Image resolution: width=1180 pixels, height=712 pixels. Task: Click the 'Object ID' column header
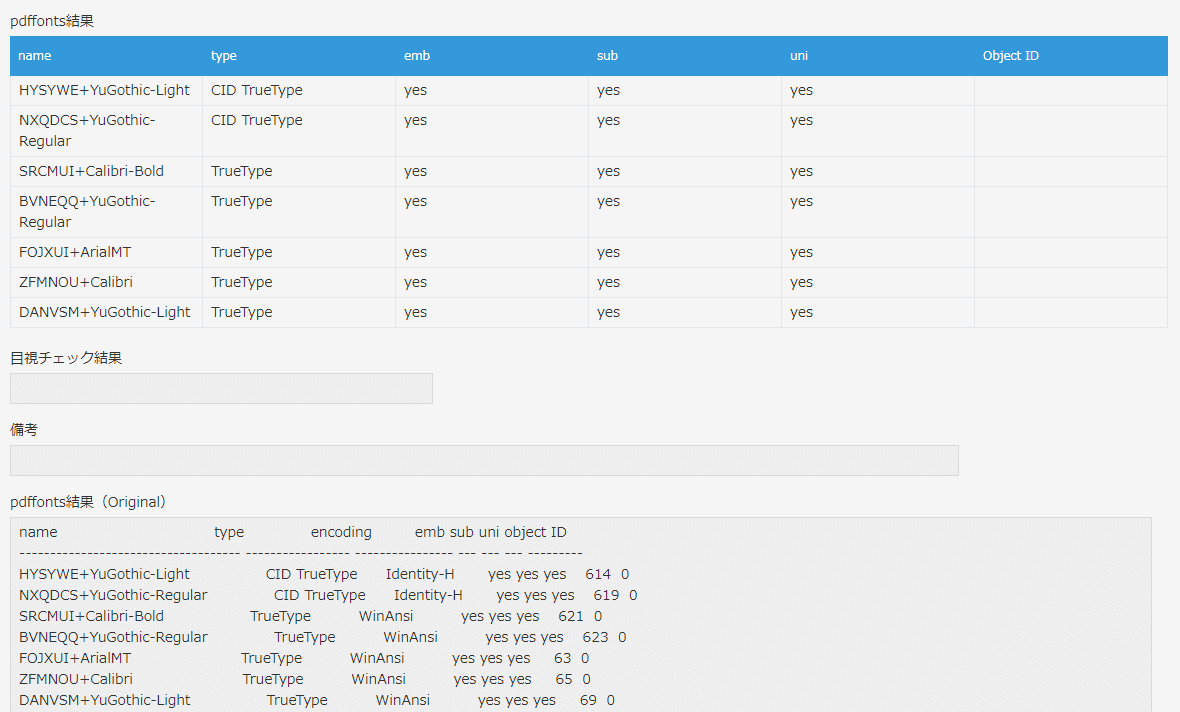click(x=1071, y=56)
